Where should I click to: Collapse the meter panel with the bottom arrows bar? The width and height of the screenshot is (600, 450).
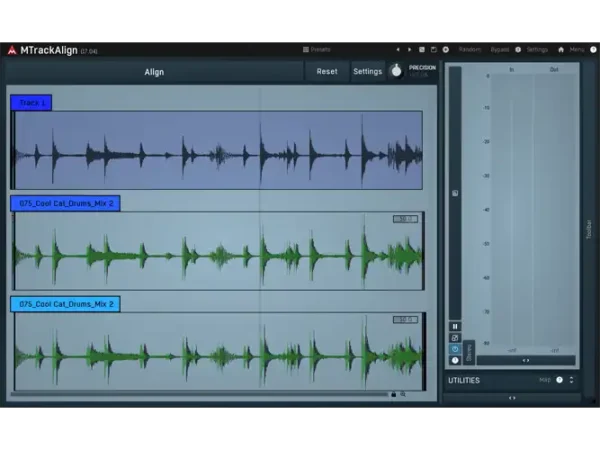(512, 398)
